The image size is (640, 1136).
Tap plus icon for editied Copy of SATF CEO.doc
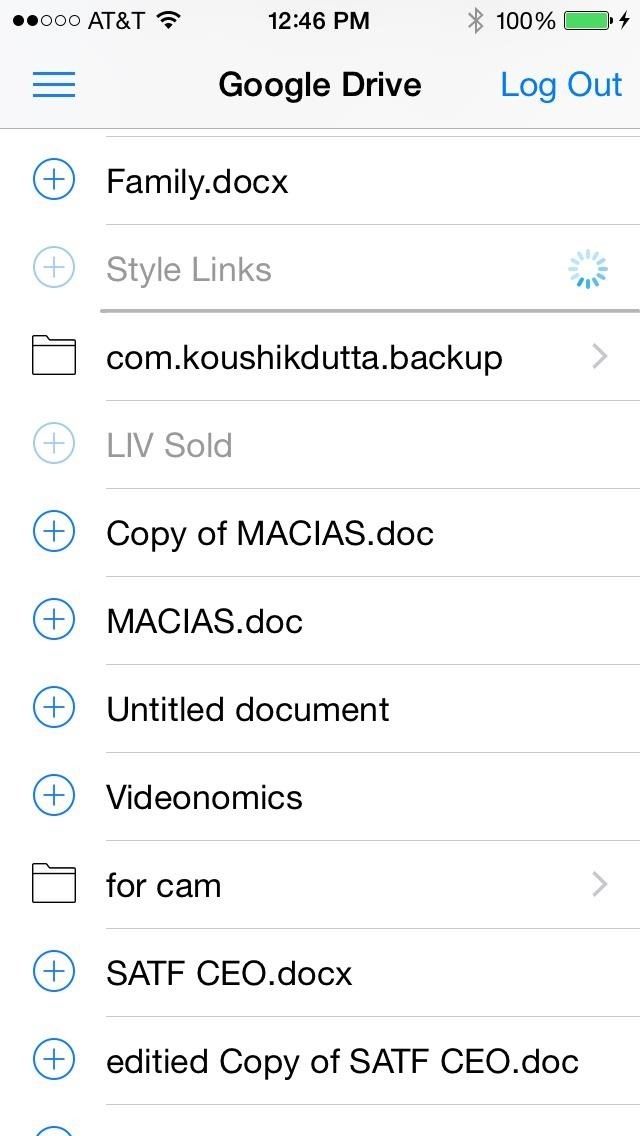click(x=54, y=1061)
